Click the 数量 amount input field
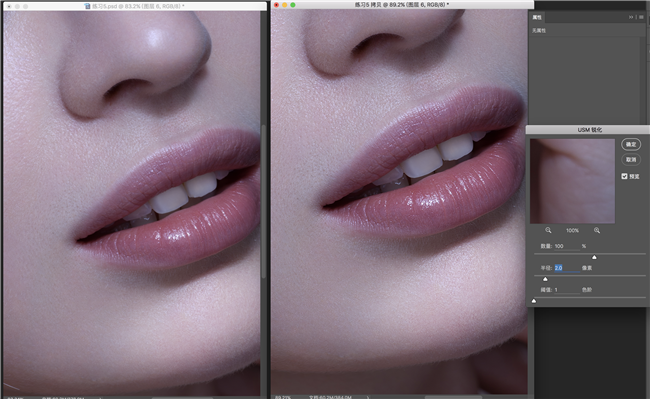 pos(567,246)
